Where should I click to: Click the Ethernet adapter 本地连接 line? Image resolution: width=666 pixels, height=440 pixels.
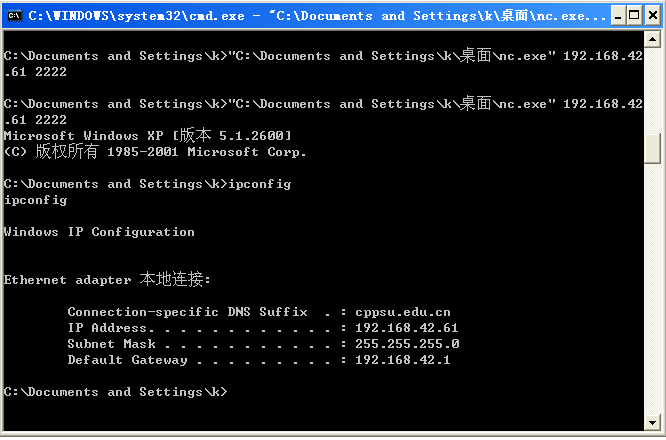click(x=107, y=280)
